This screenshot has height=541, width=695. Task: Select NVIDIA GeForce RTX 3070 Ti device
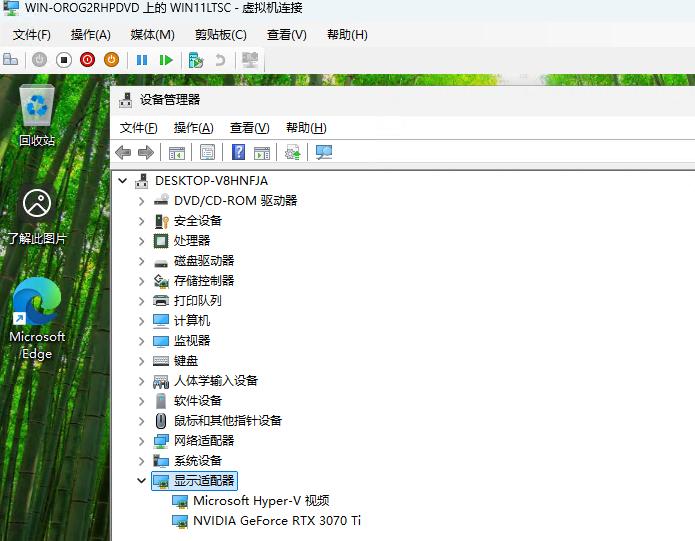click(x=276, y=521)
